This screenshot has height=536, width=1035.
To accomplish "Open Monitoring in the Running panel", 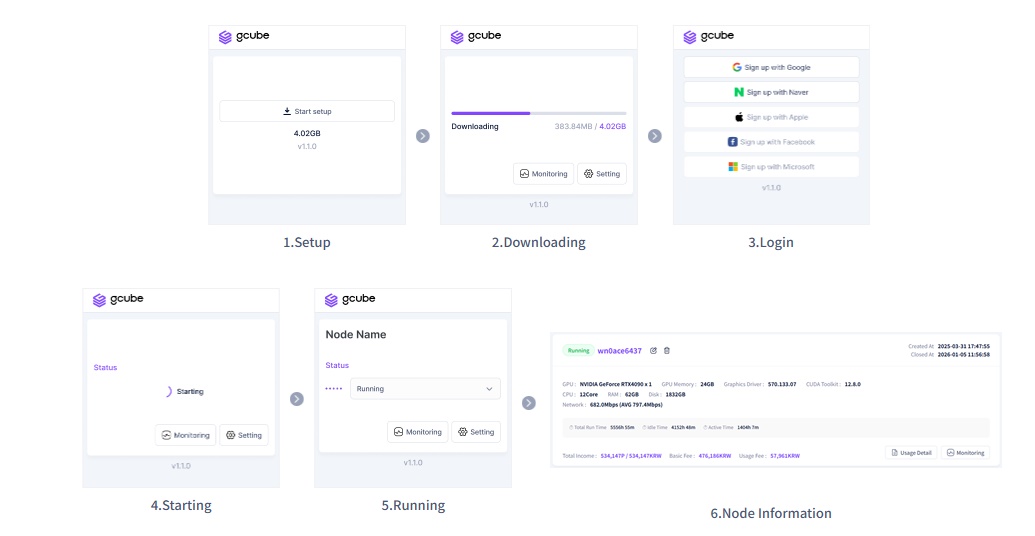I will pyautogui.click(x=418, y=432).
